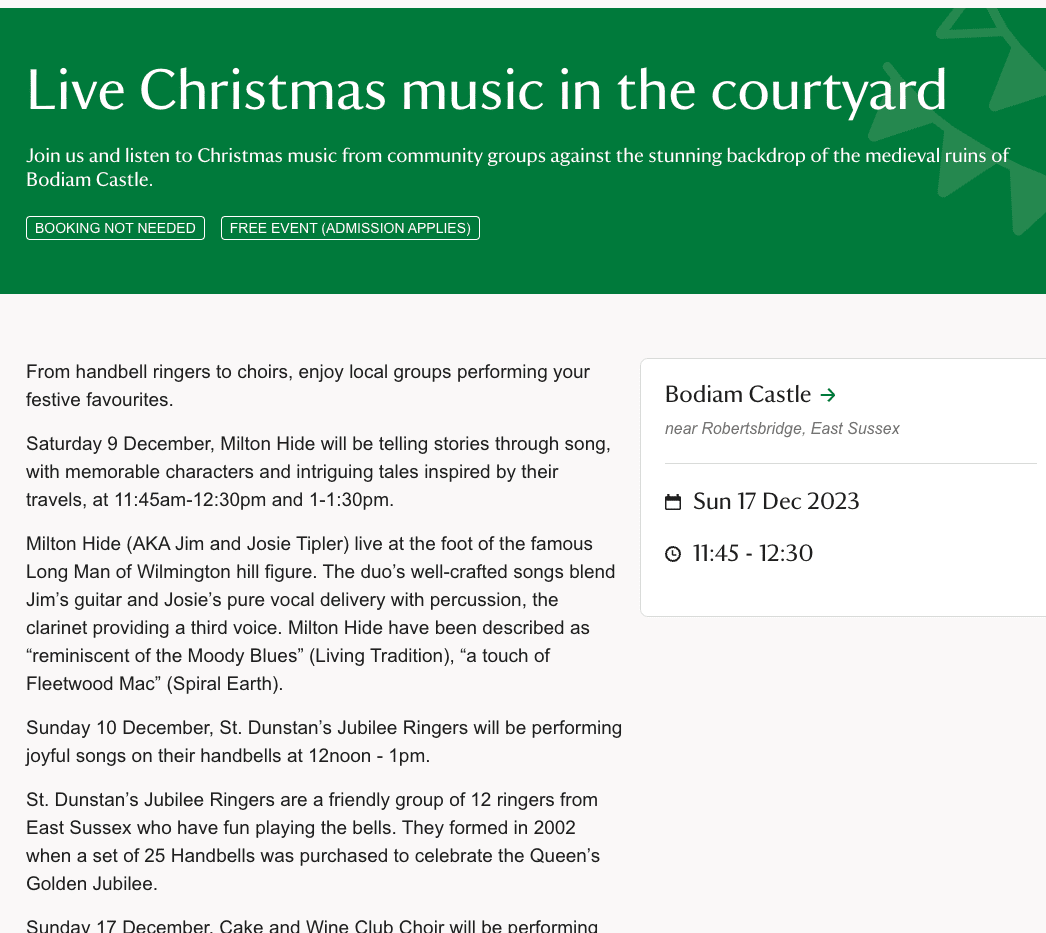Click near Robertsbridge, East Sussex location text
The image size is (1046, 933).
coord(782,428)
